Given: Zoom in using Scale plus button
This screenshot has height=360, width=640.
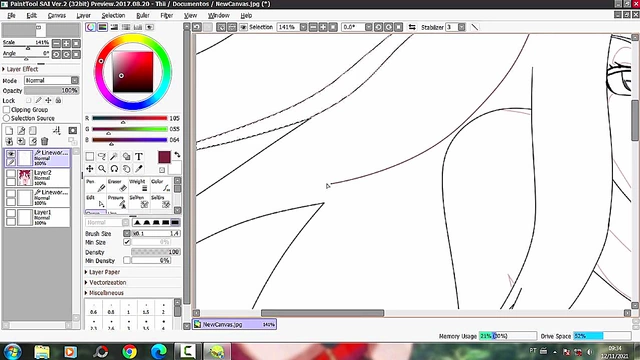Looking at the screenshot, I should [66, 43].
